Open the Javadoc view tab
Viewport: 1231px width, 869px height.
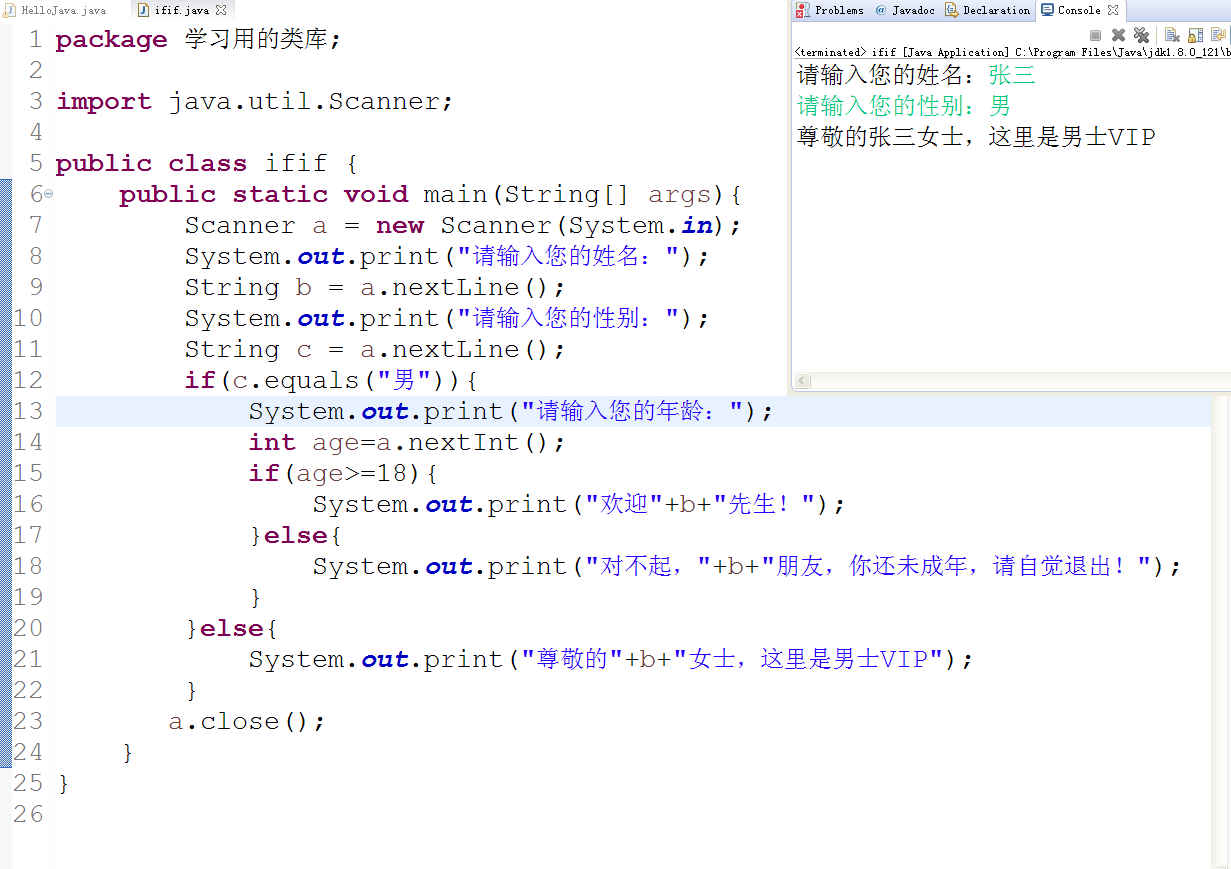(x=904, y=10)
